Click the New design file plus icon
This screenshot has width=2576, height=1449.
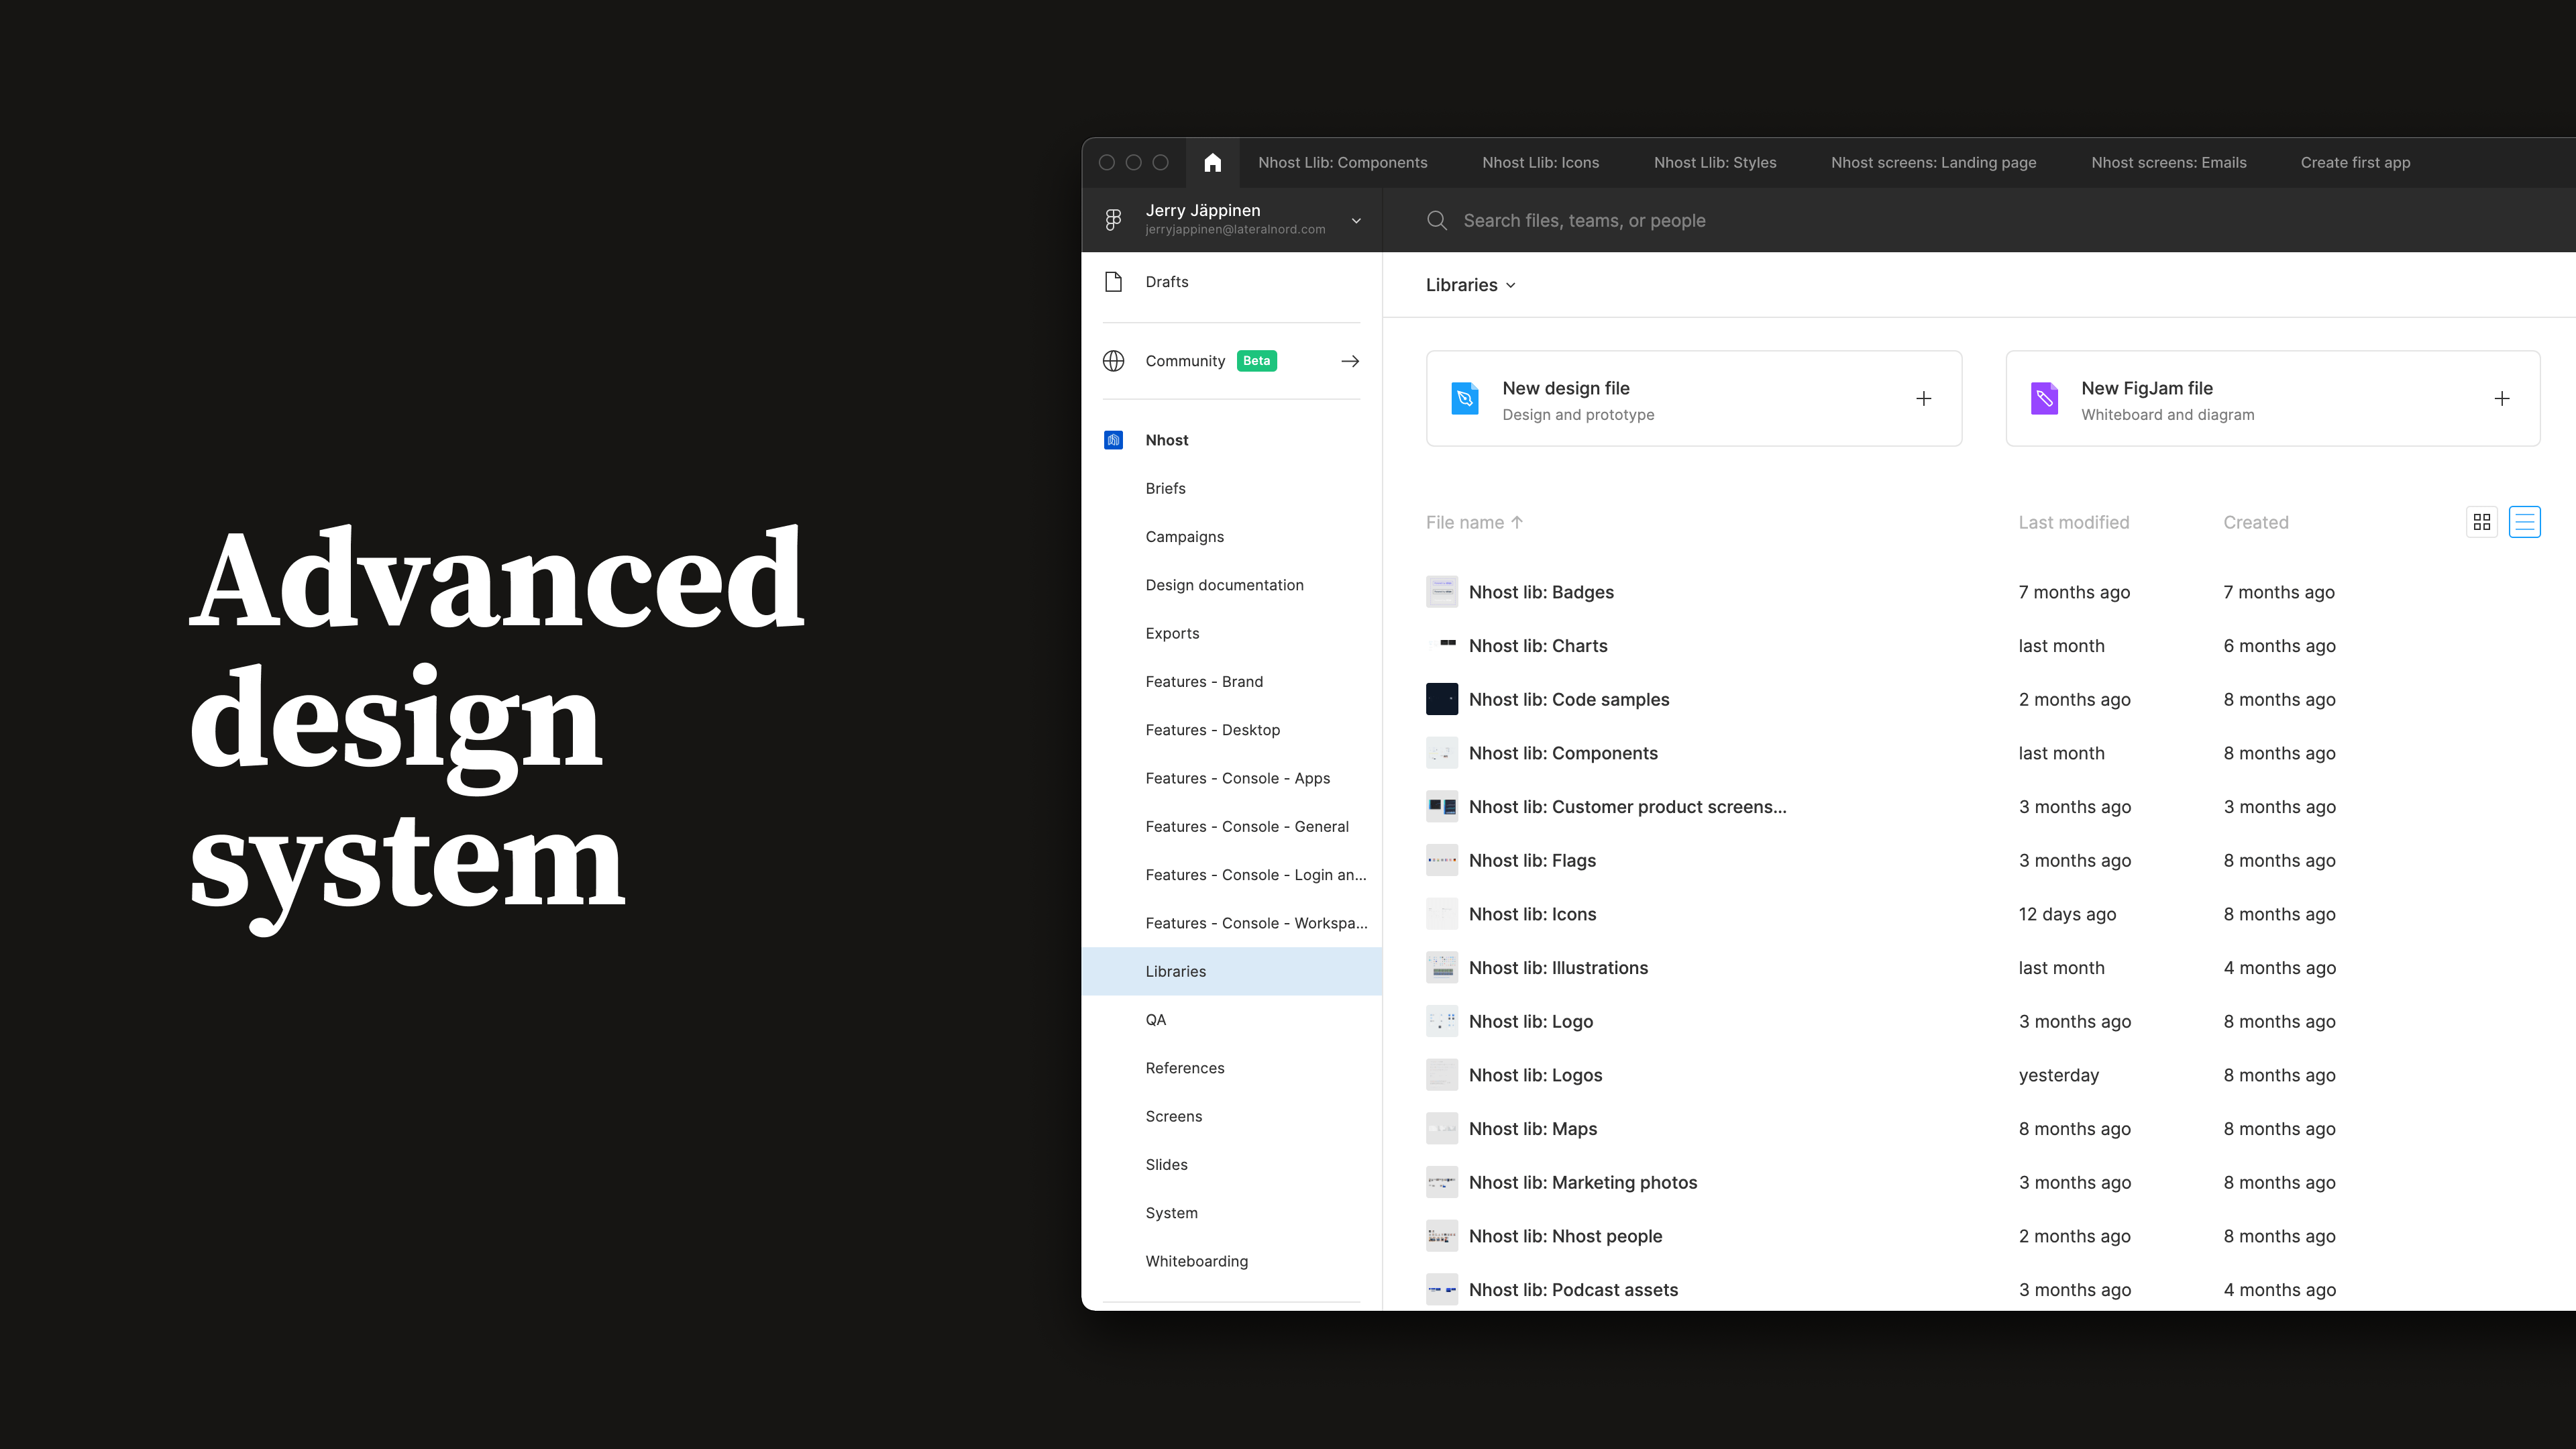pyautogui.click(x=1925, y=398)
